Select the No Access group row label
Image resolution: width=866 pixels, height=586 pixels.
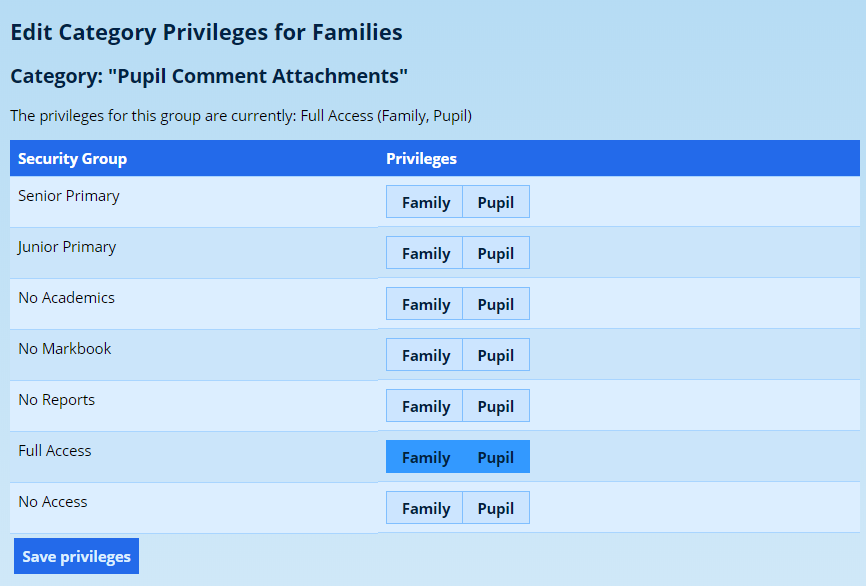[53, 502]
